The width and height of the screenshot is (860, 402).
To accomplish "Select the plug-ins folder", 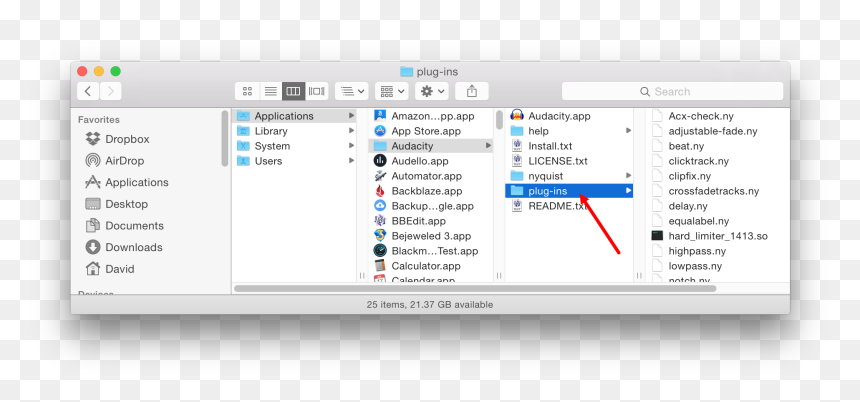I will coord(569,191).
